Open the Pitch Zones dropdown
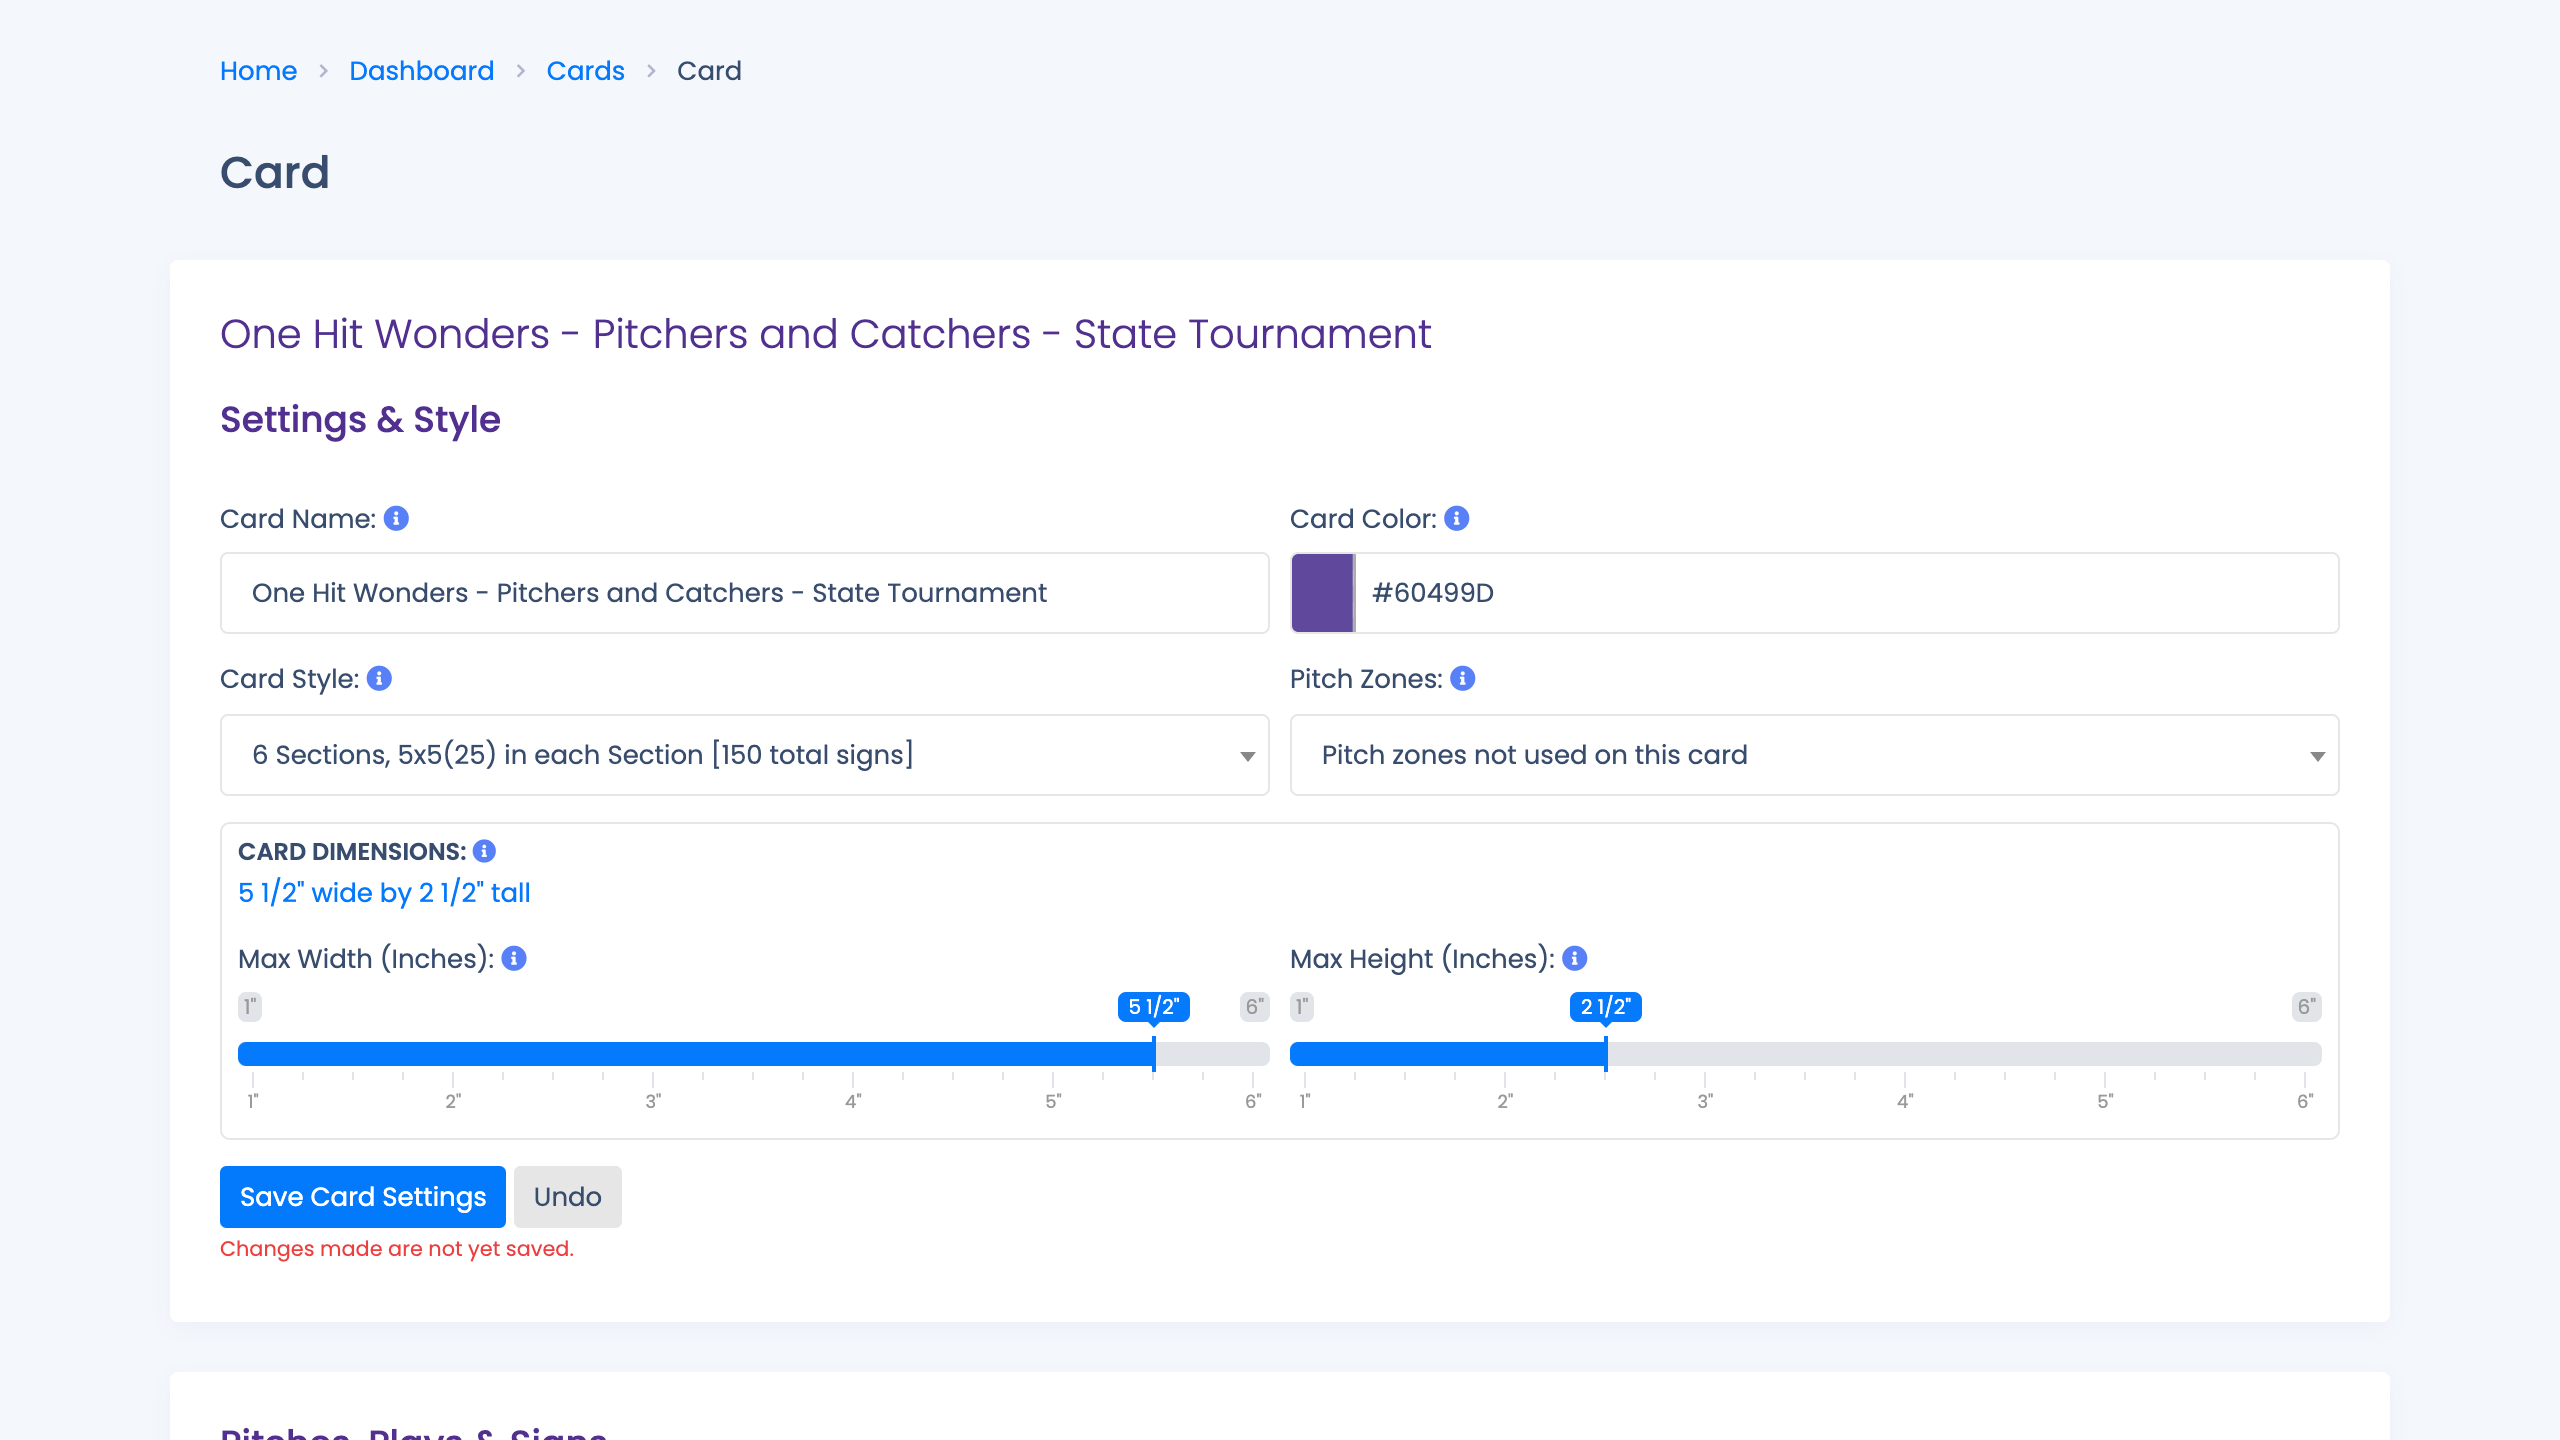 coord(1813,755)
